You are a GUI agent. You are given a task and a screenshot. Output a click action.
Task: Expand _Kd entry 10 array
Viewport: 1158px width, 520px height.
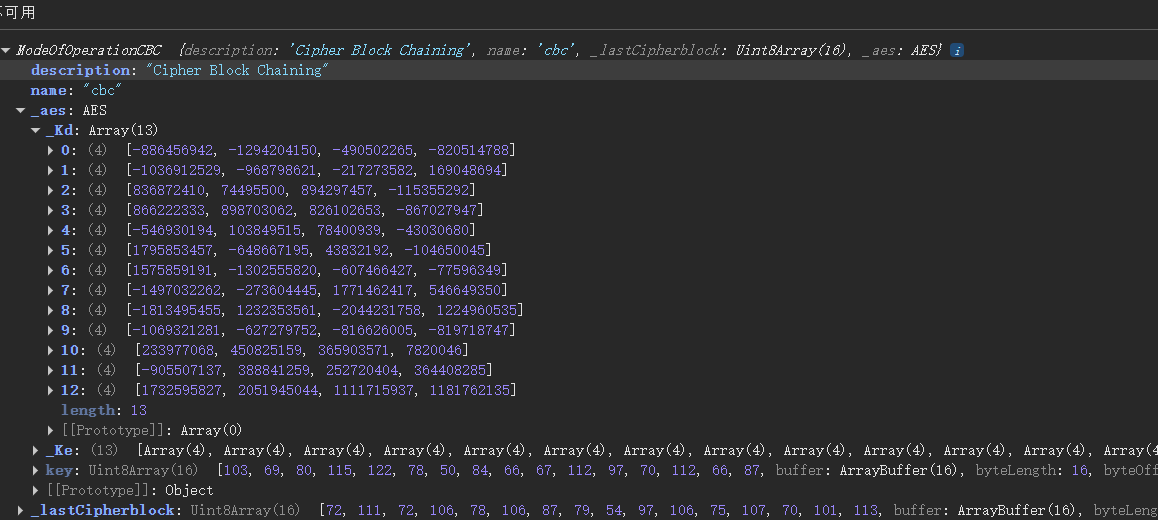coord(50,350)
